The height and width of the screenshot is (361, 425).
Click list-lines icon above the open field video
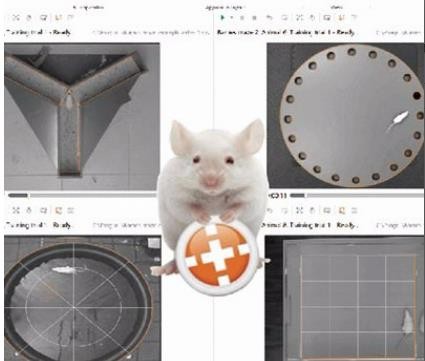(x=354, y=210)
